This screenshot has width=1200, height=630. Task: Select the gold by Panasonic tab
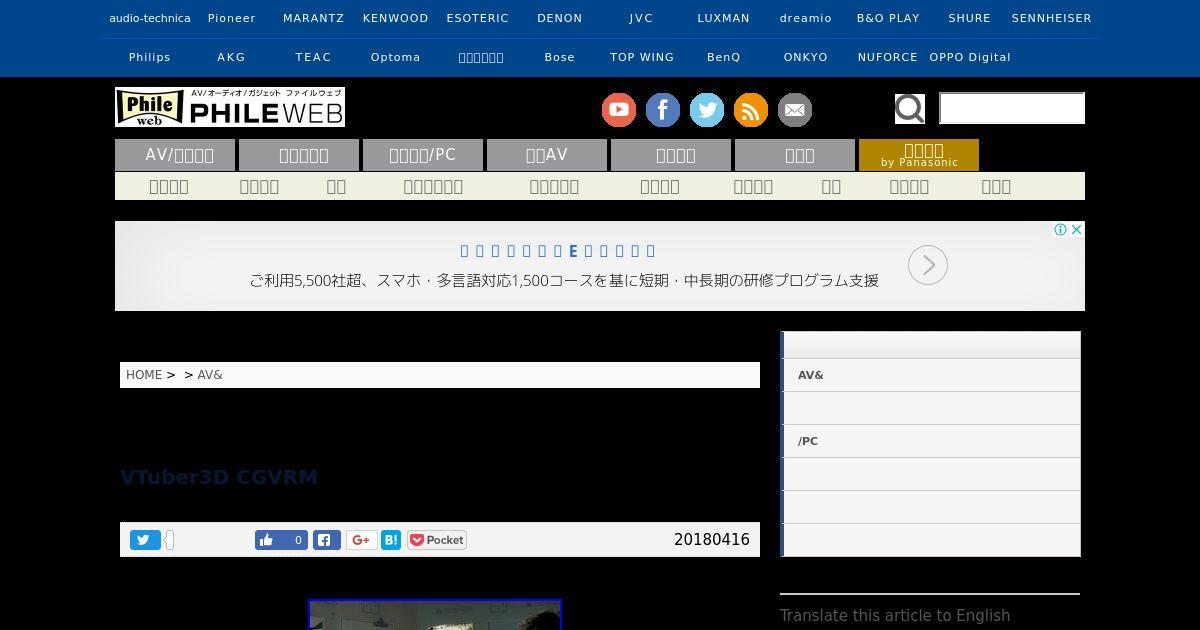pyautogui.click(x=919, y=155)
